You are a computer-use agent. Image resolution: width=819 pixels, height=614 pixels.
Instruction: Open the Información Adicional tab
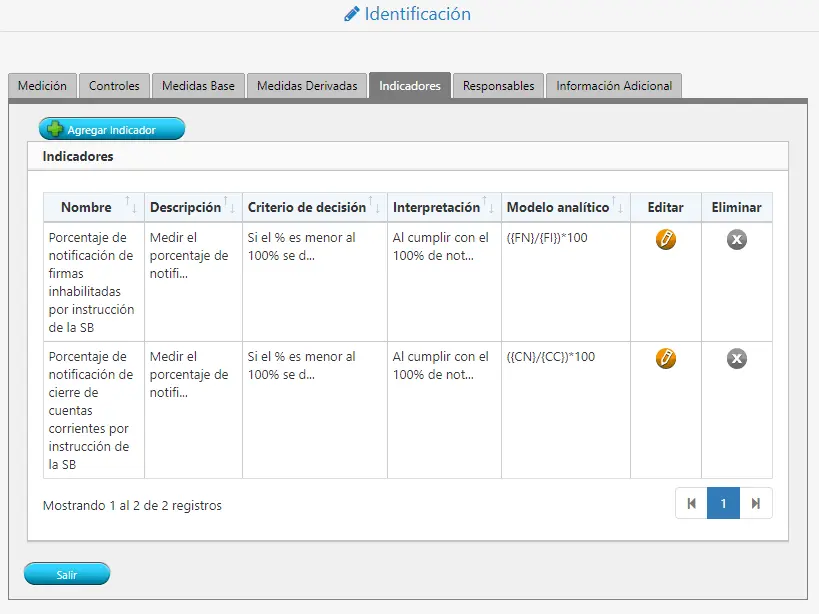coord(614,86)
